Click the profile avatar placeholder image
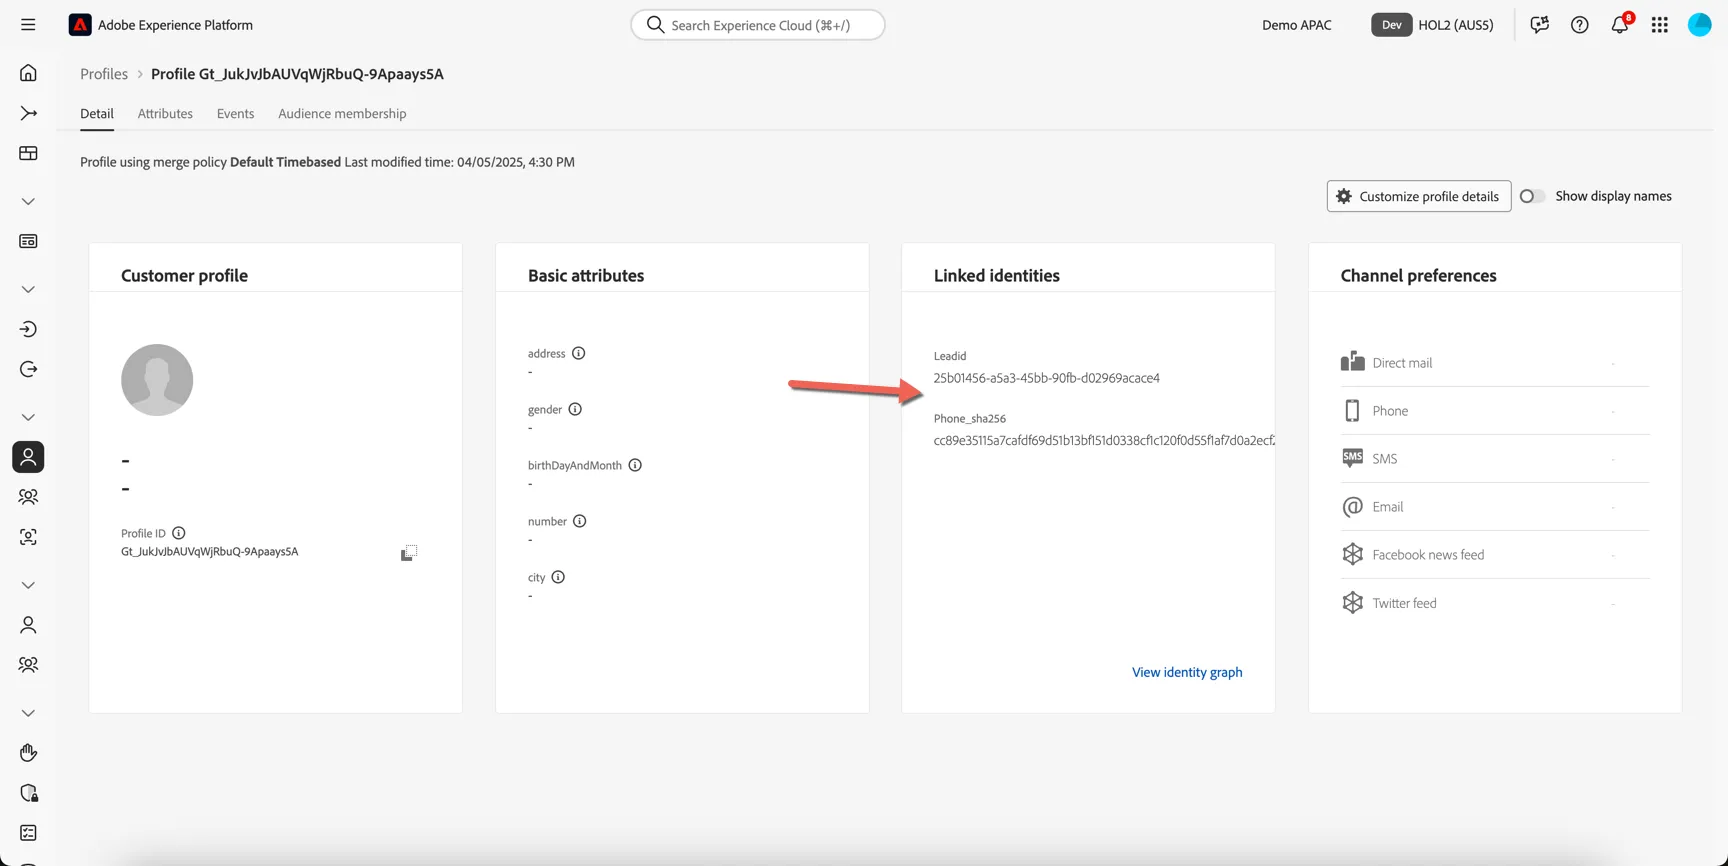 click(x=157, y=380)
